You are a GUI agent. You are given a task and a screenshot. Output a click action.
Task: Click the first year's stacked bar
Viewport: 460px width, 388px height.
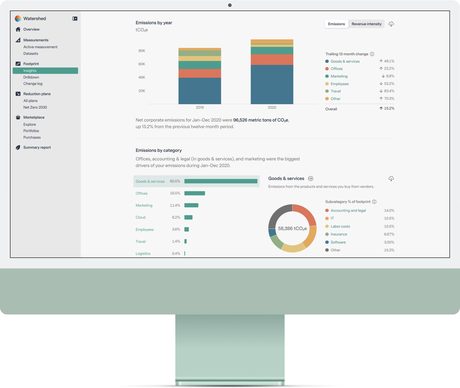pos(200,76)
